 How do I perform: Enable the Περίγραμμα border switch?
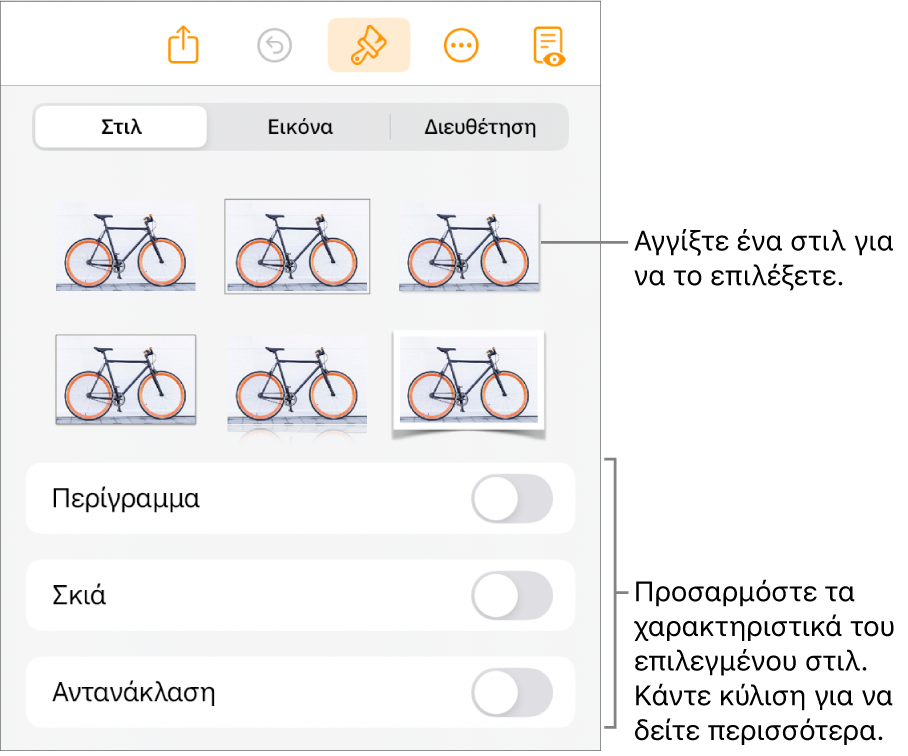(x=512, y=498)
